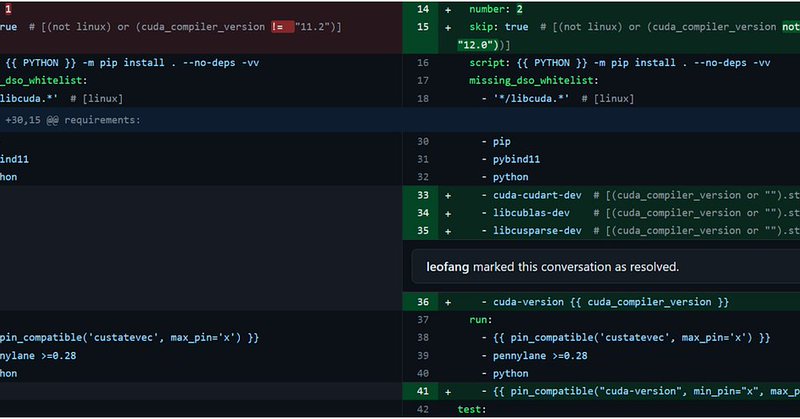The height and width of the screenshot is (419, 800).
Task: Click line number 33 in right pane
Action: tap(423, 195)
